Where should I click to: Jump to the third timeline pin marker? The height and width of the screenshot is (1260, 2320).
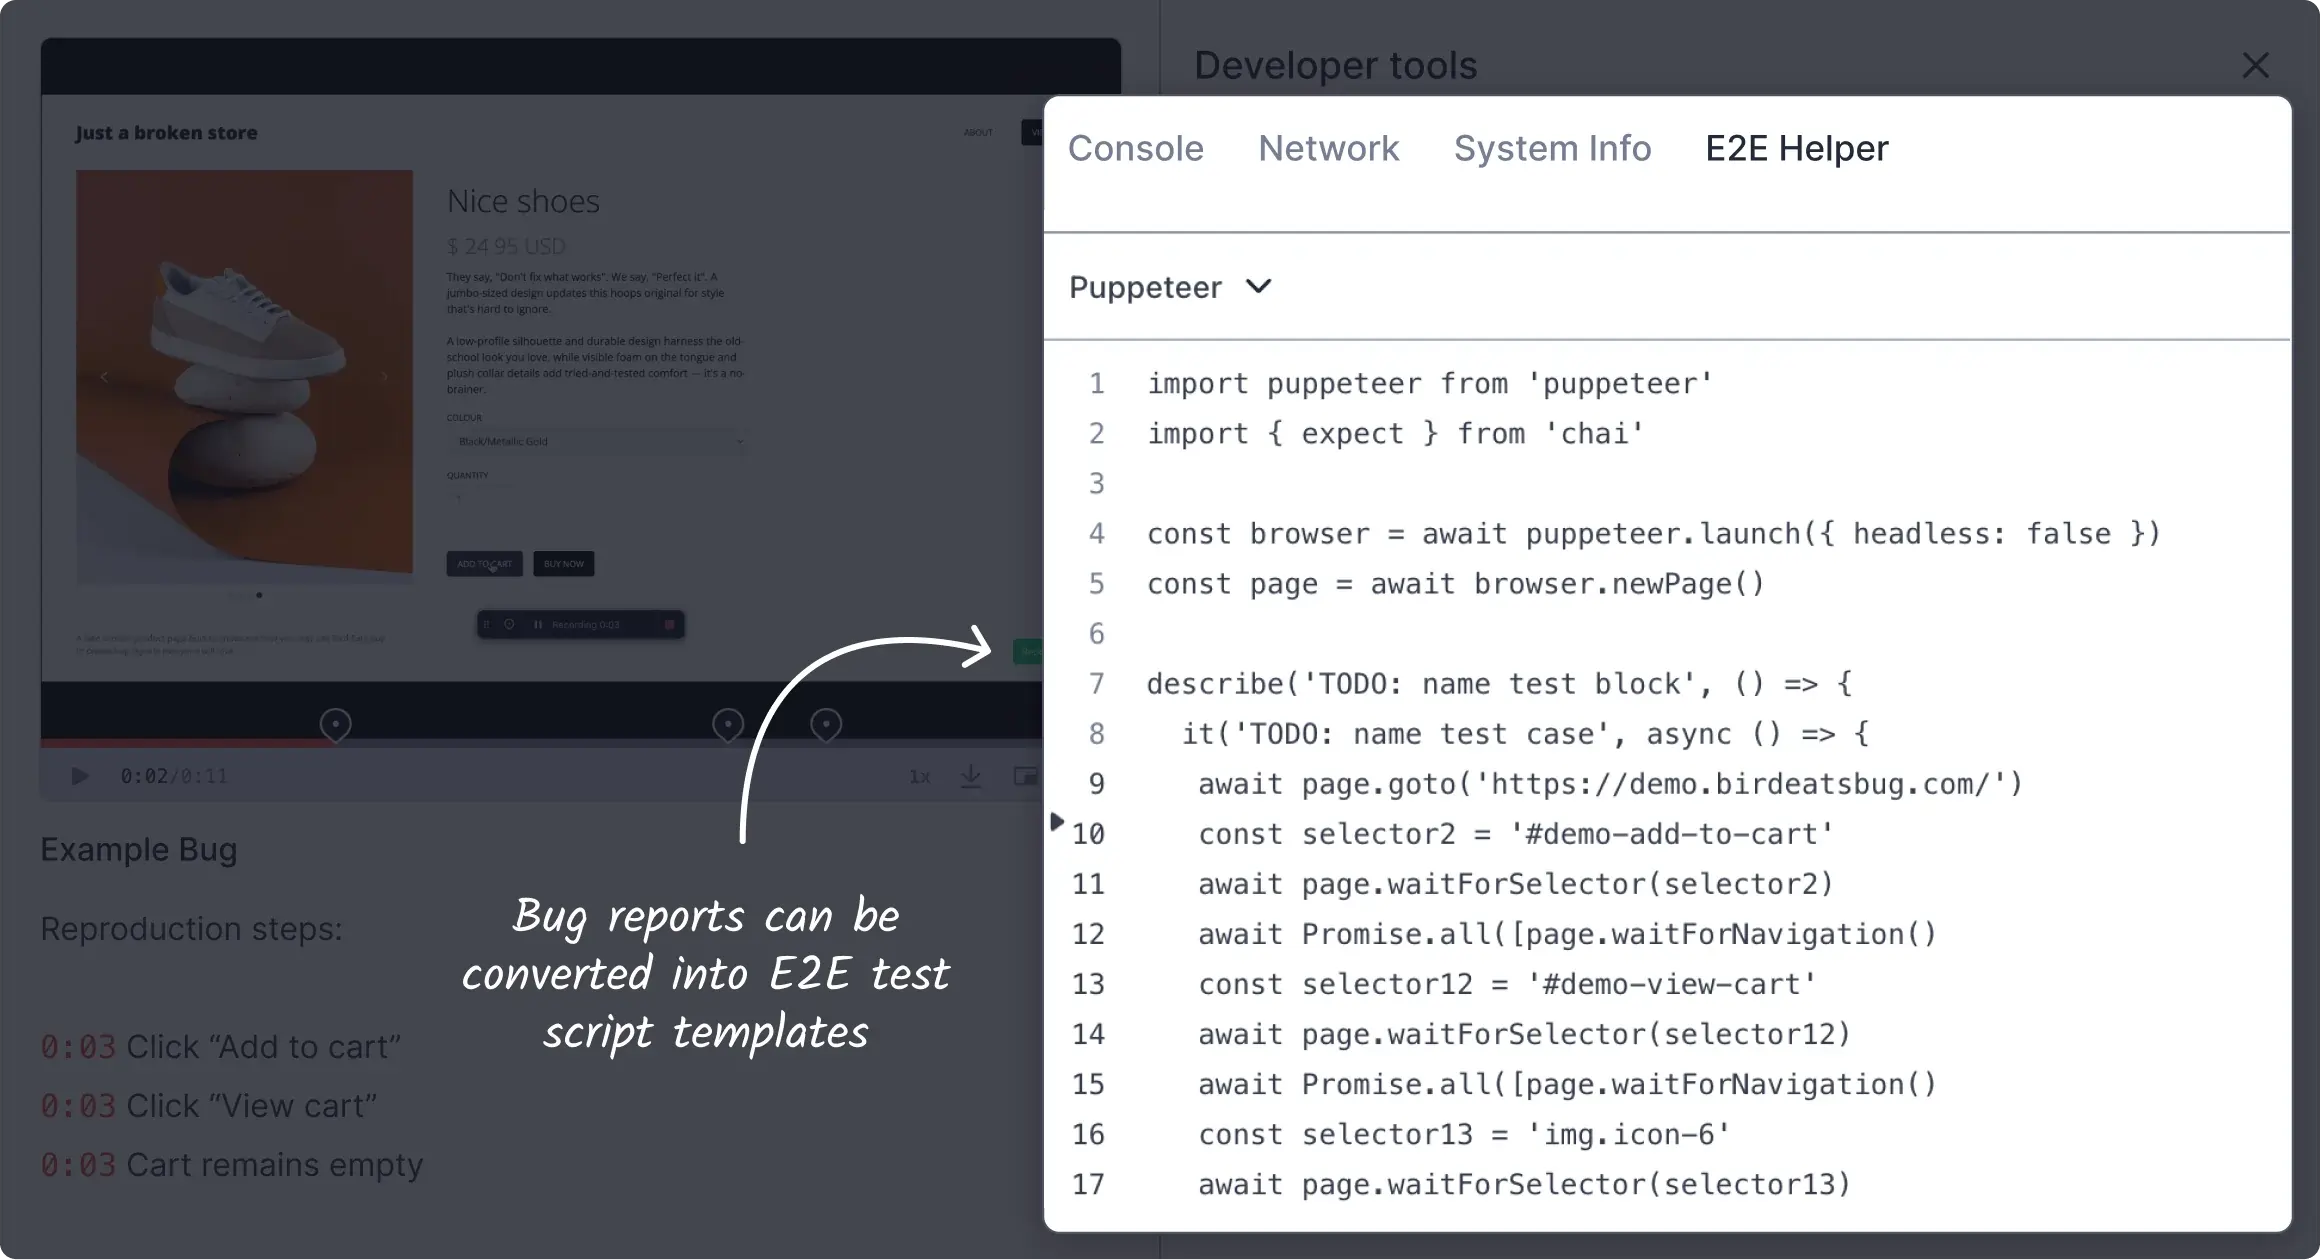pyautogui.click(x=825, y=724)
